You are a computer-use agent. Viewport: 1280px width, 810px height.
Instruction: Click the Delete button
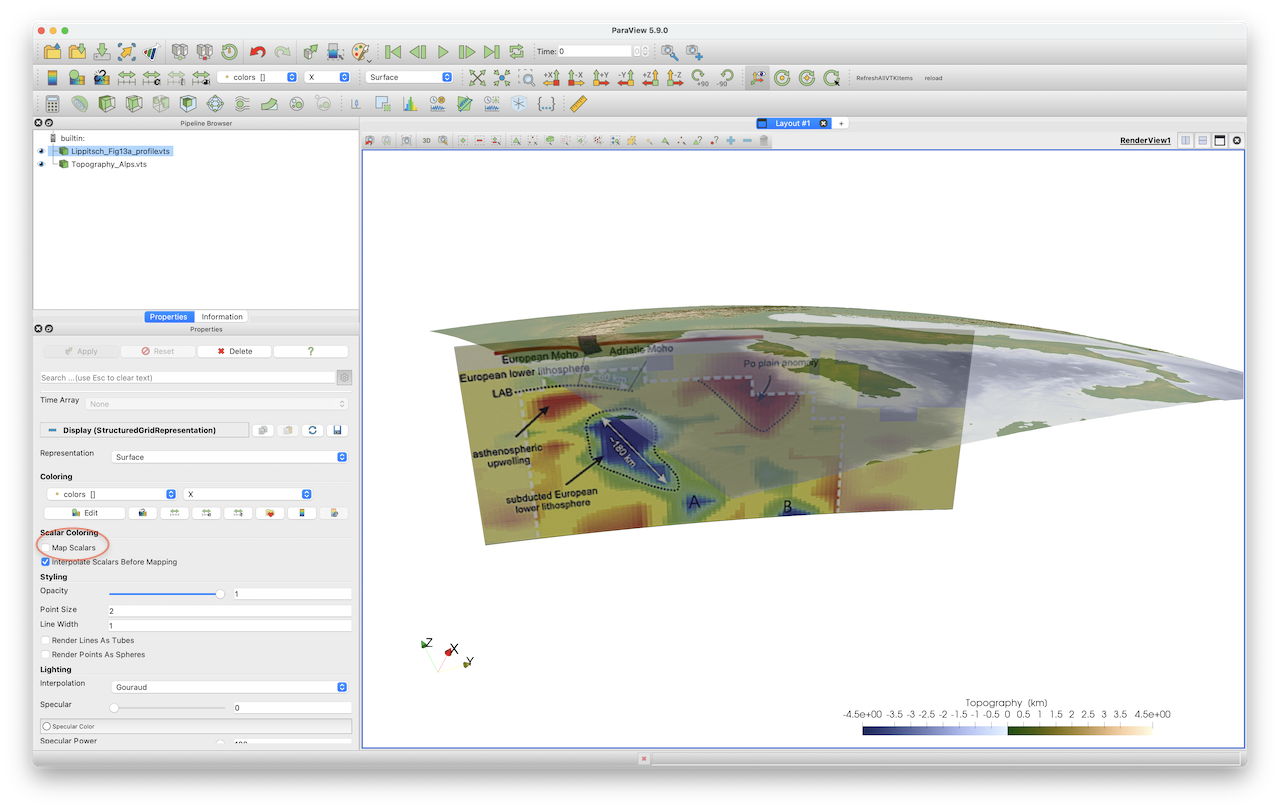click(234, 351)
